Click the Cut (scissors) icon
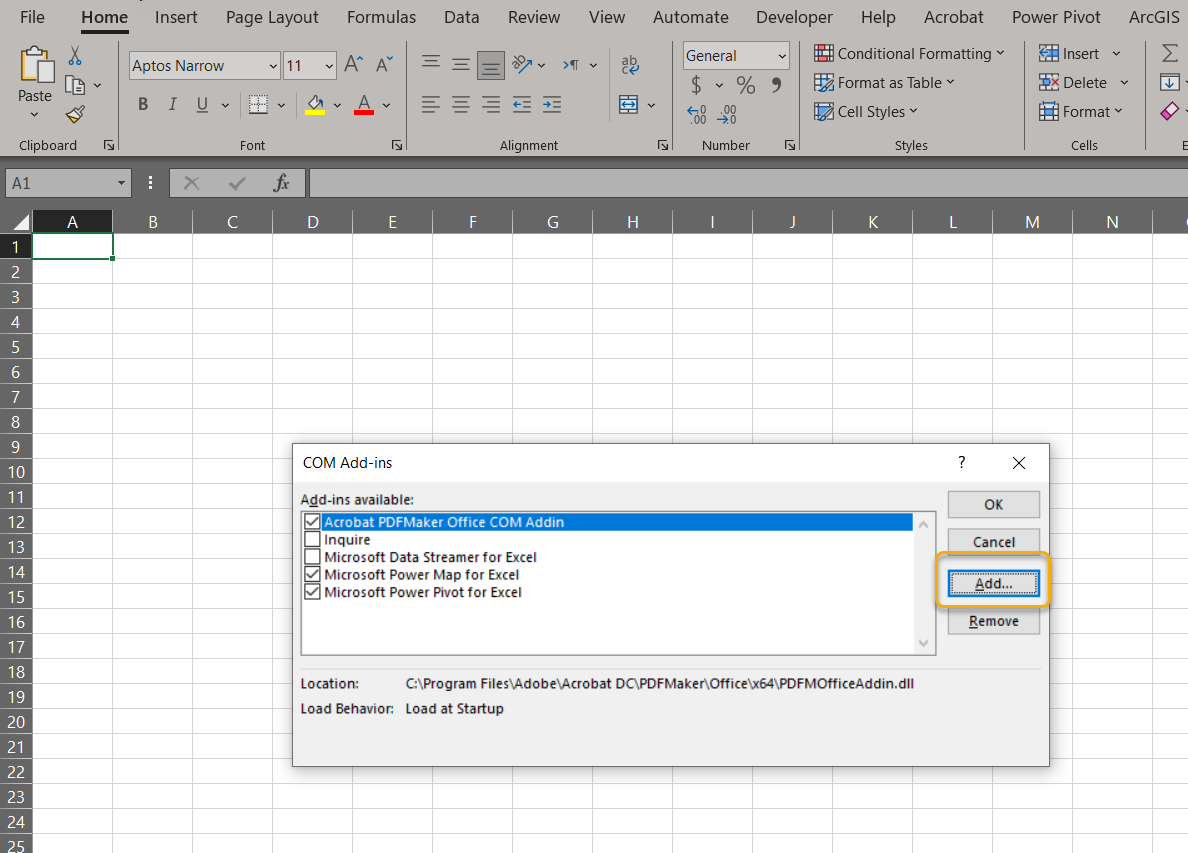The image size is (1188, 853). pos(74,56)
